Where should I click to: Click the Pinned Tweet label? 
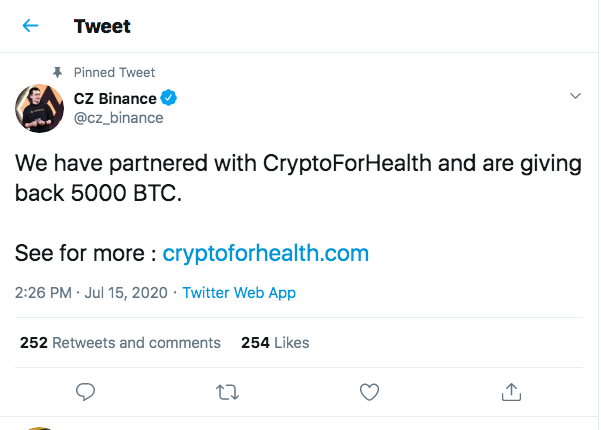tap(114, 72)
